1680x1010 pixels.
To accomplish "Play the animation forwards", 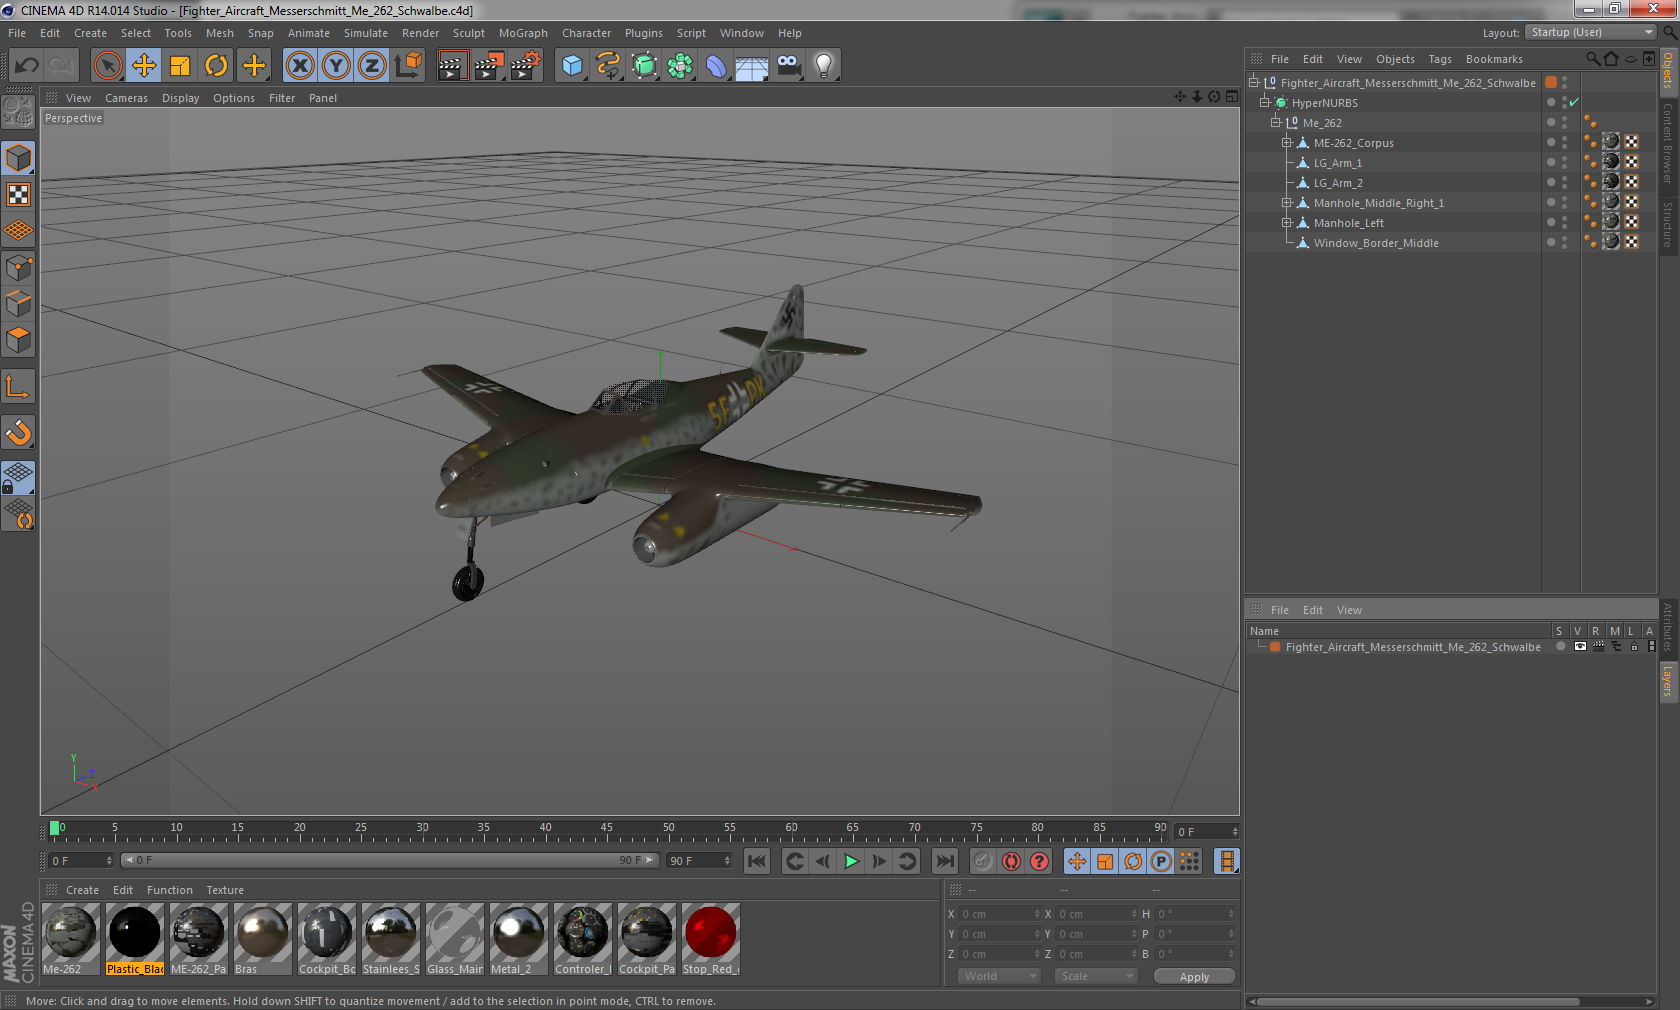I will coord(851,861).
